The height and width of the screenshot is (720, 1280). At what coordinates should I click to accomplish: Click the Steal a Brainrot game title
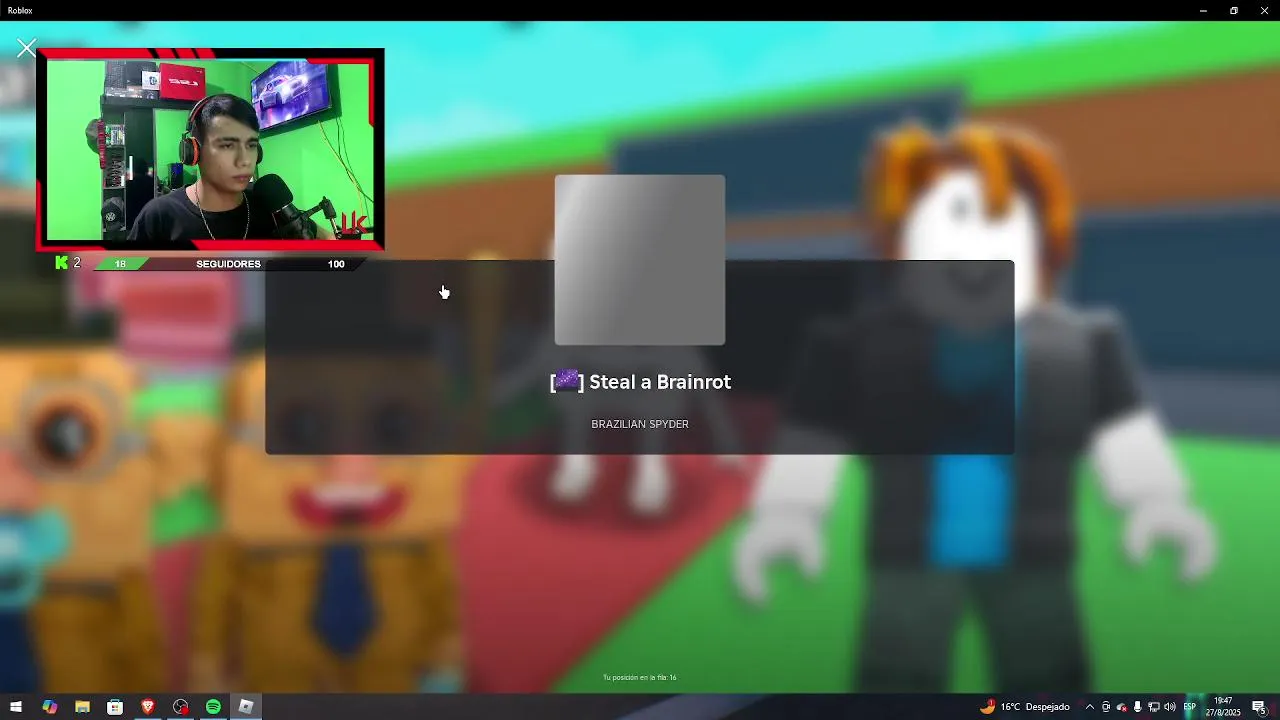(x=640, y=381)
